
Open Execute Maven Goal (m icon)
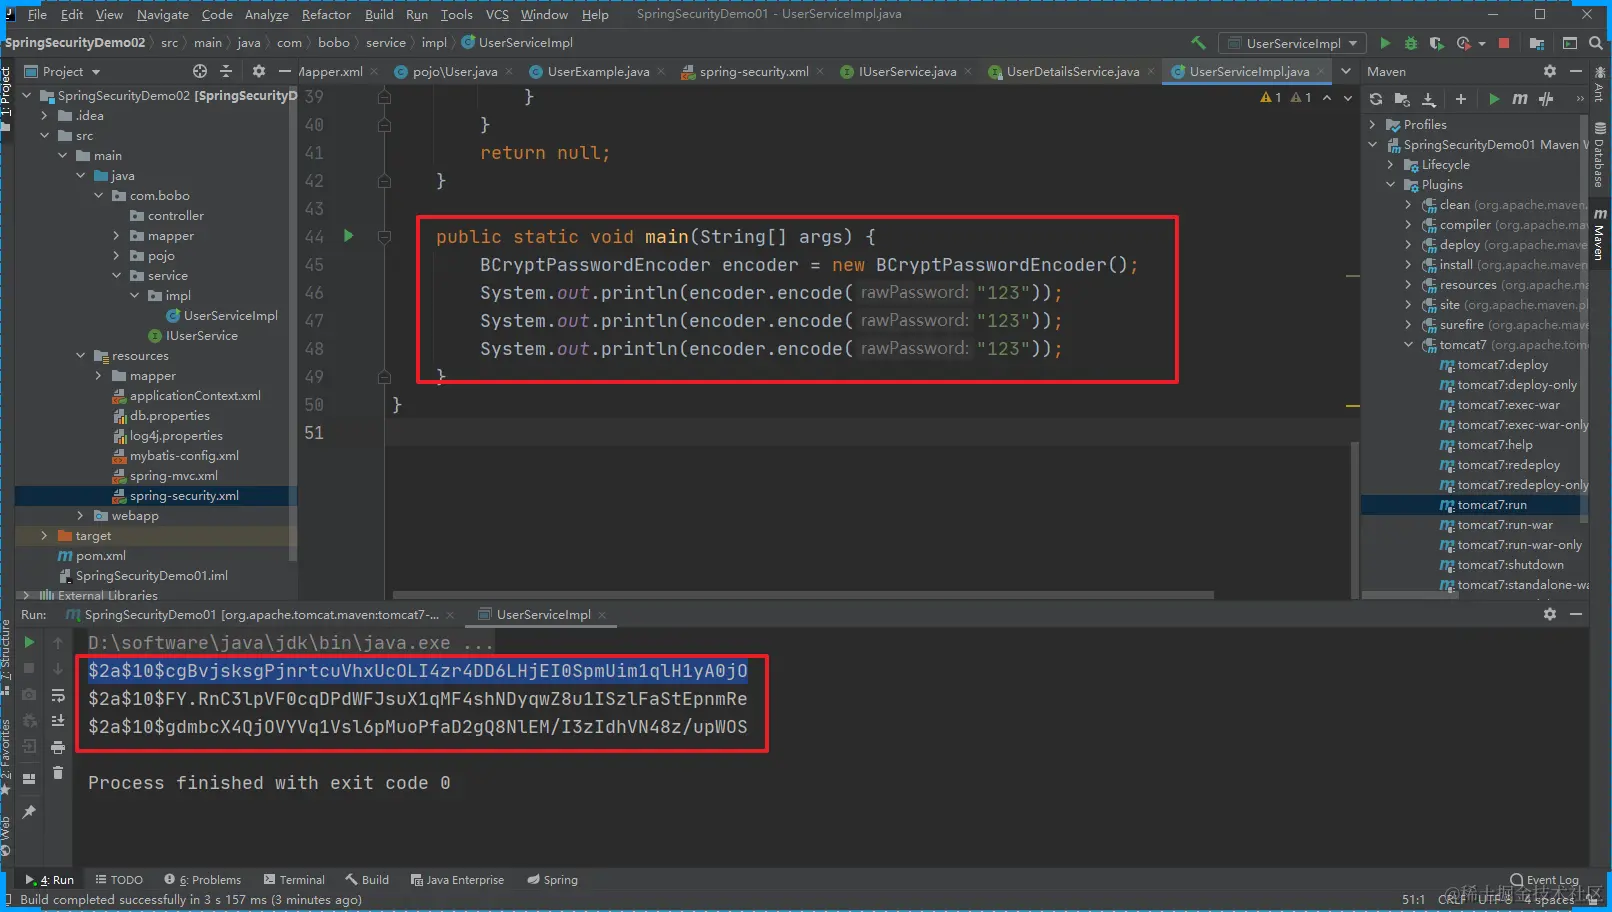tap(1520, 99)
